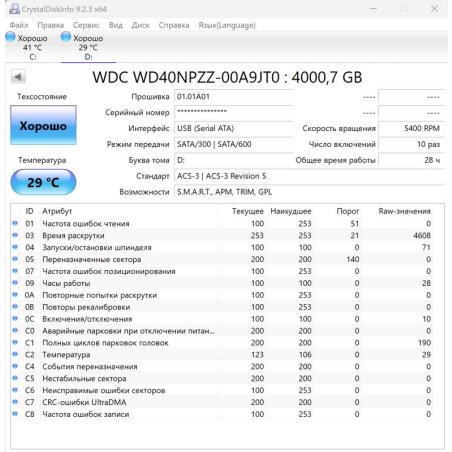Image resolution: width=452 pixels, height=452 pixels.
Task: Select row 04 Запуски/остановки шпинделя
Action: (x=222, y=247)
